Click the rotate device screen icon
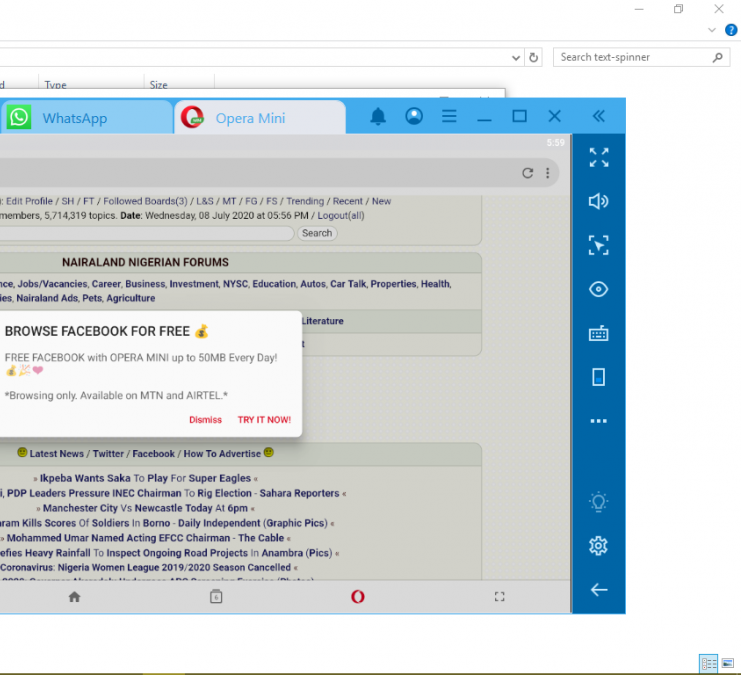This screenshot has width=741, height=675. pyautogui.click(x=598, y=377)
